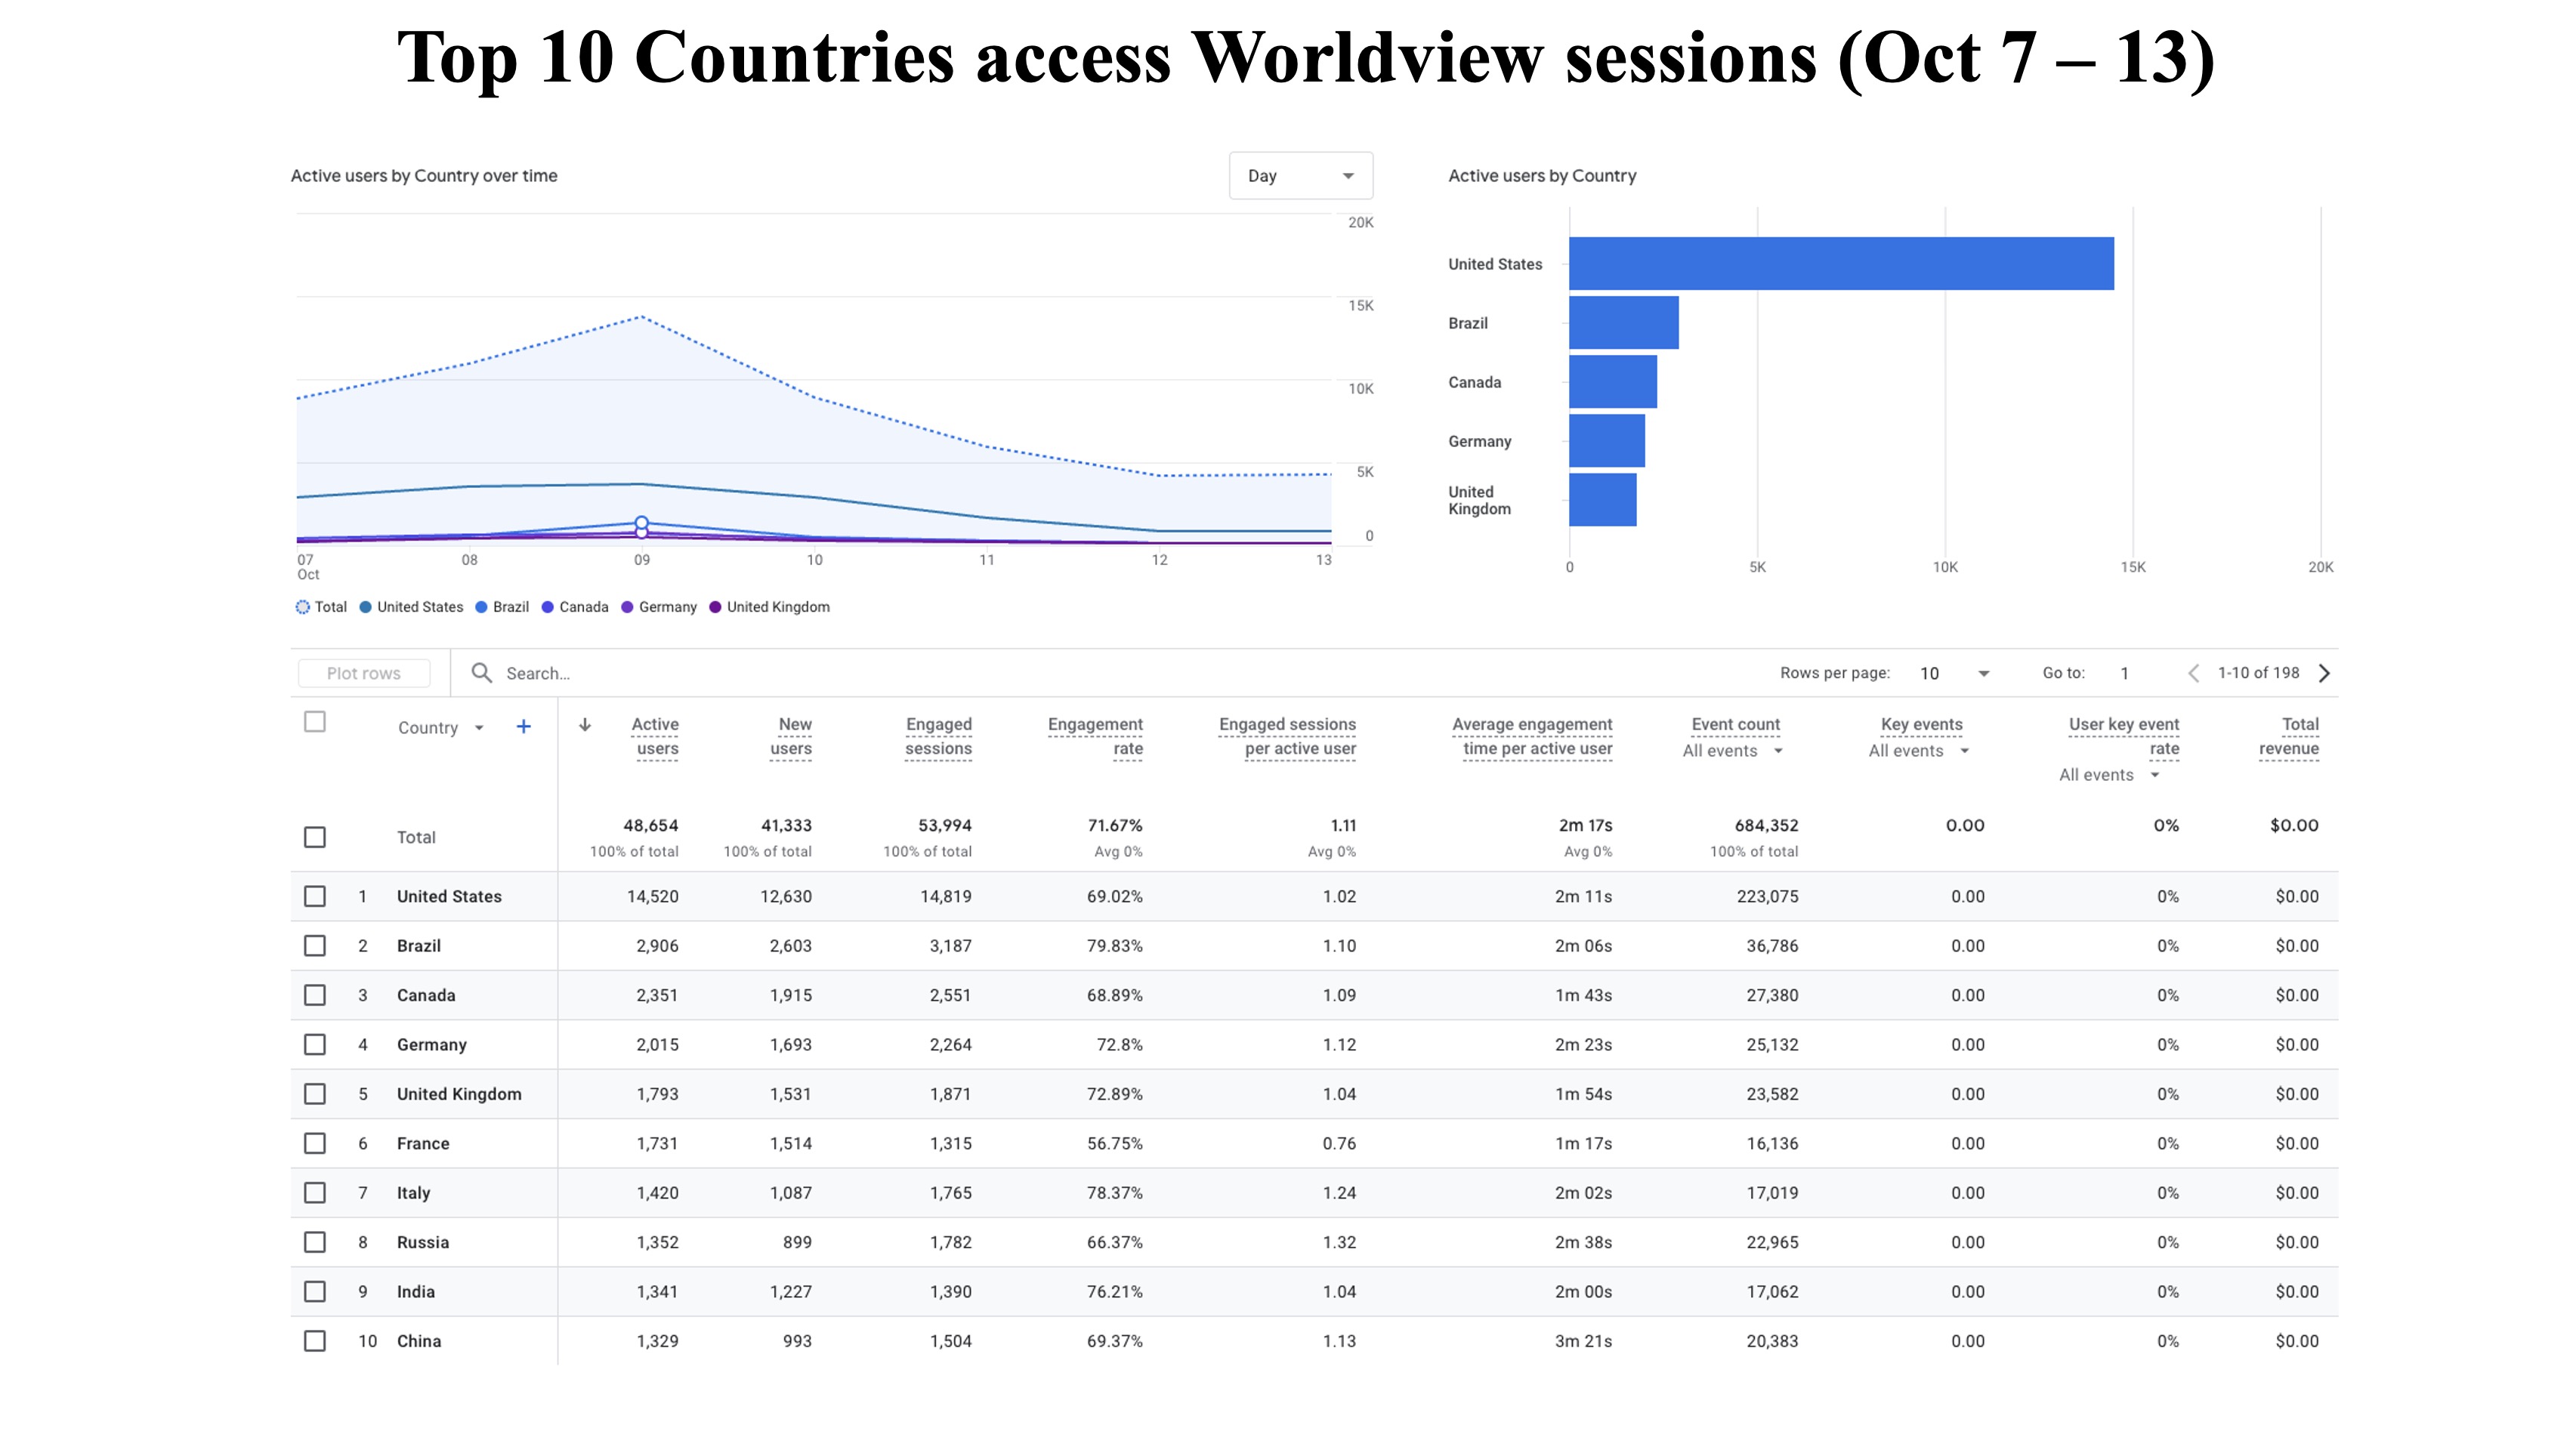Sort by the Engagement rate column header

pyautogui.click(x=1095, y=736)
